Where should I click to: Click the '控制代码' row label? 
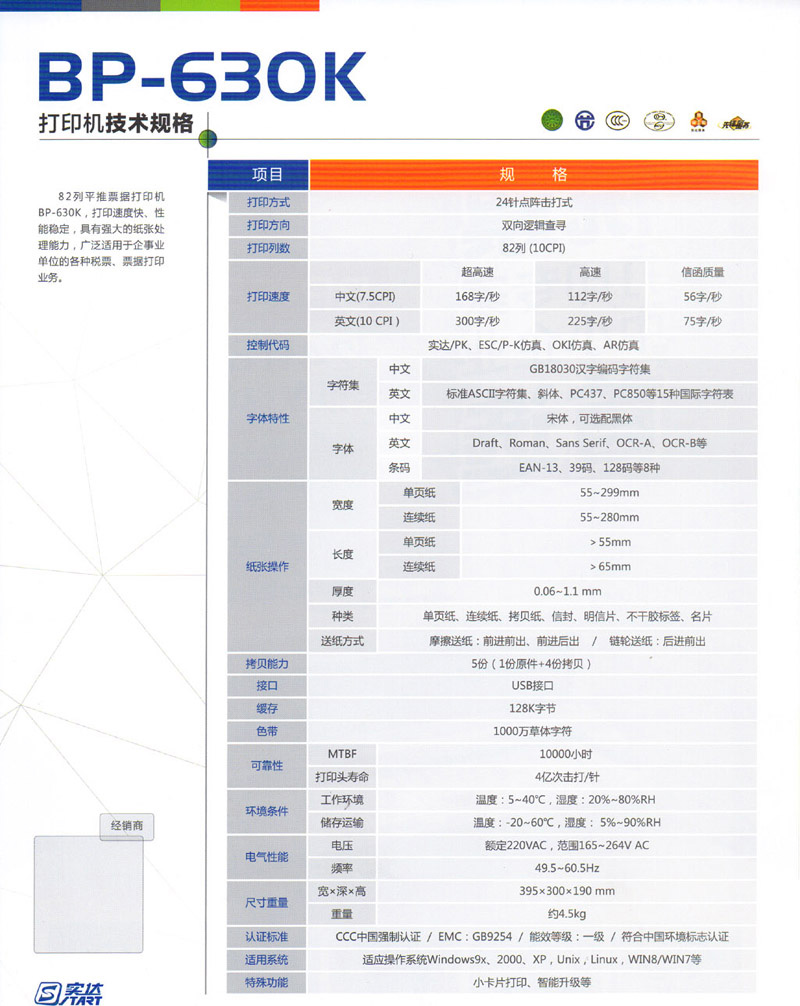pos(268,345)
